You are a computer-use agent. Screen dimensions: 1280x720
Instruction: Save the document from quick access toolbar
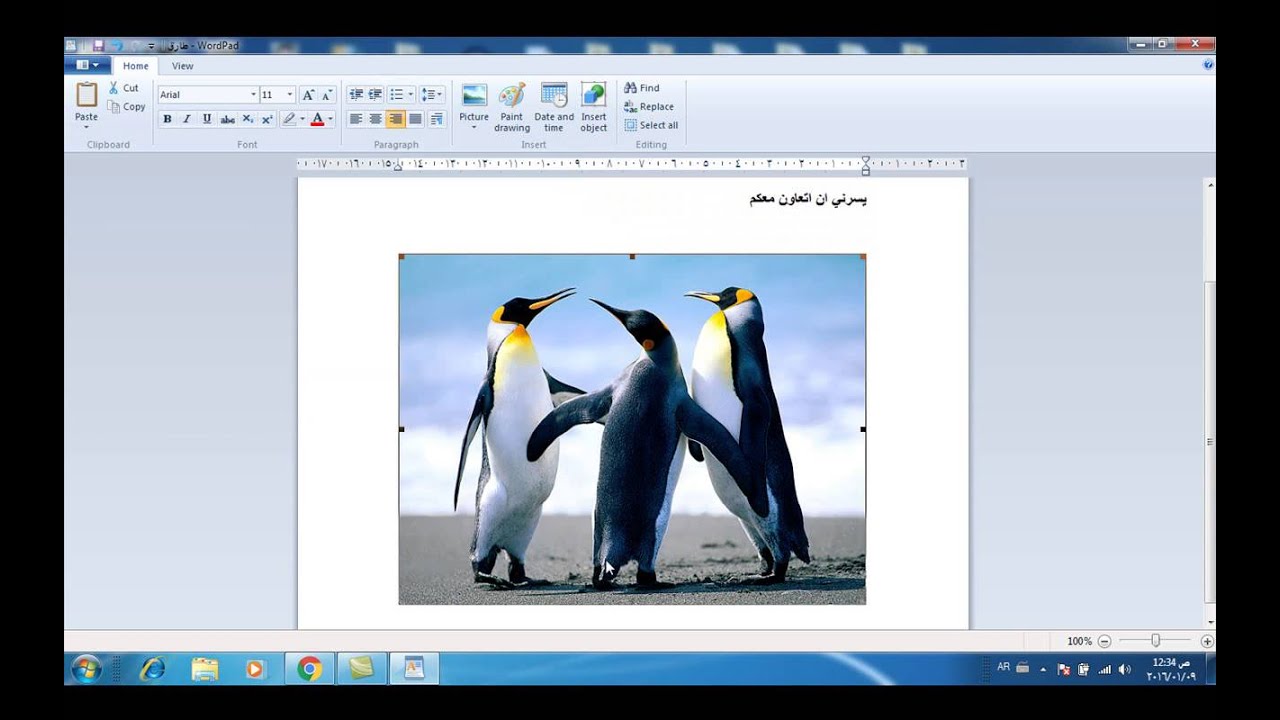point(98,46)
